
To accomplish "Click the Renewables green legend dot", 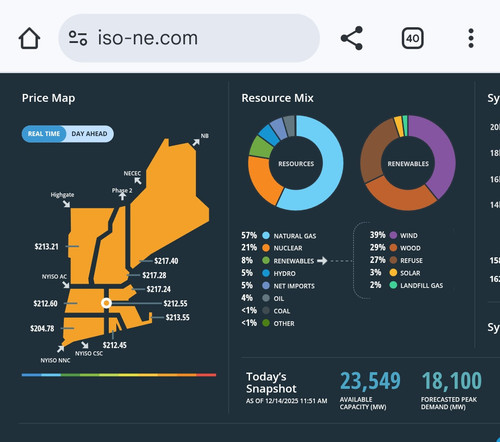I will pos(266,261).
